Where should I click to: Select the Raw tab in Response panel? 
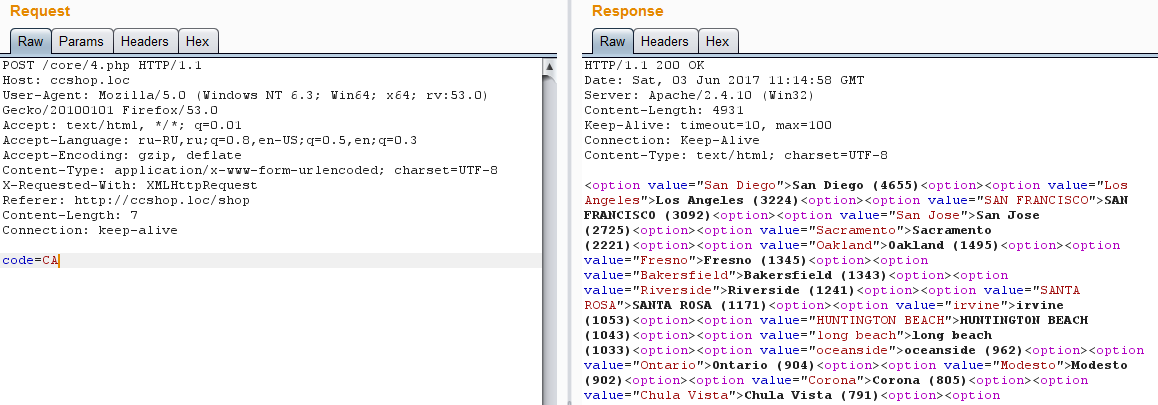tap(612, 41)
